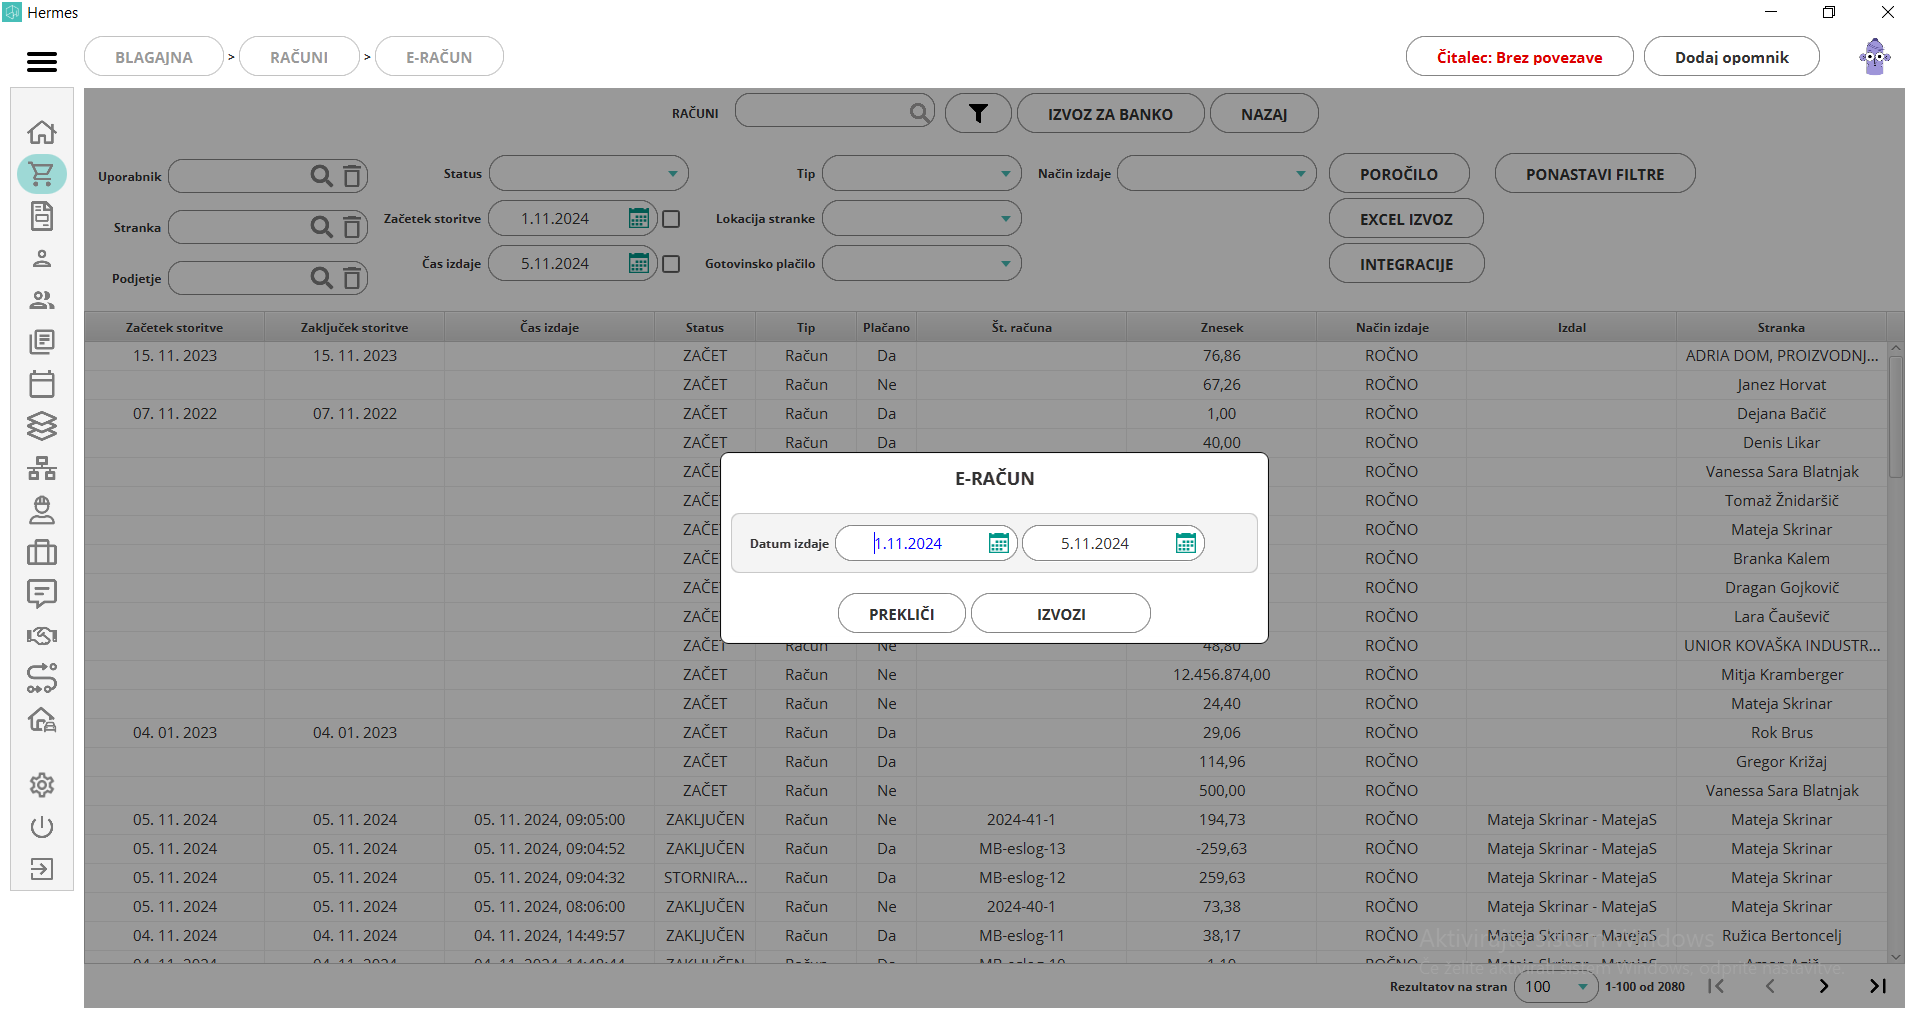The image size is (1917, 1025).
Task: Open the people group sidebar icon
Action: (42, 300)
